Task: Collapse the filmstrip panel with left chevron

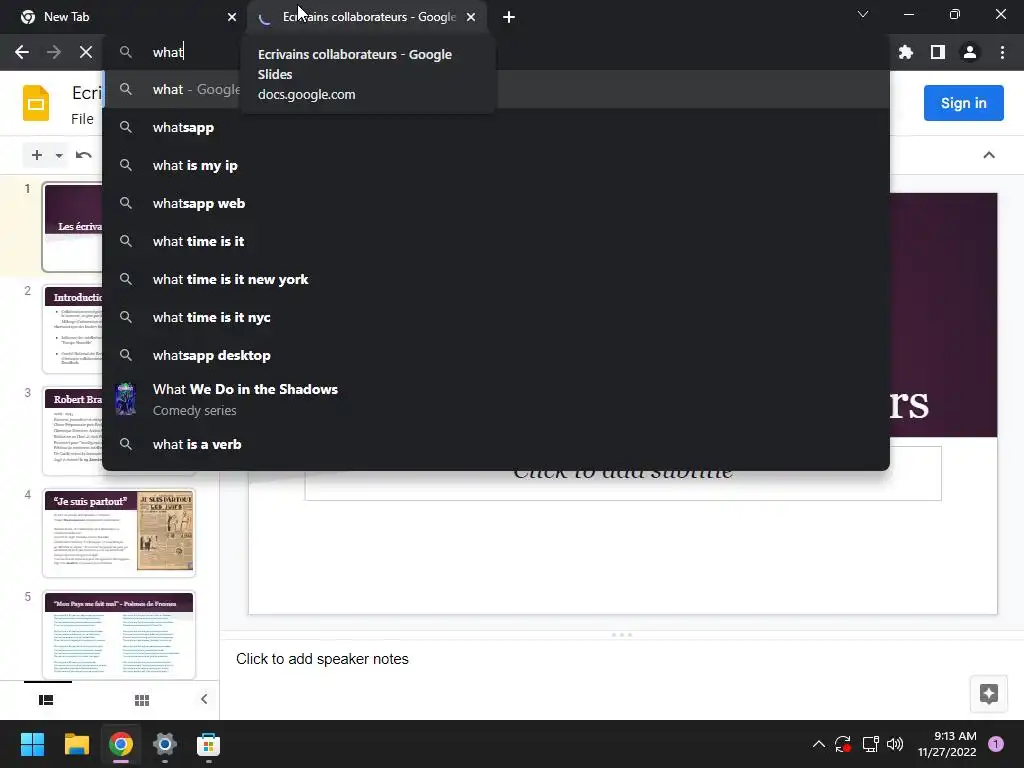Action: coord(204,699)
